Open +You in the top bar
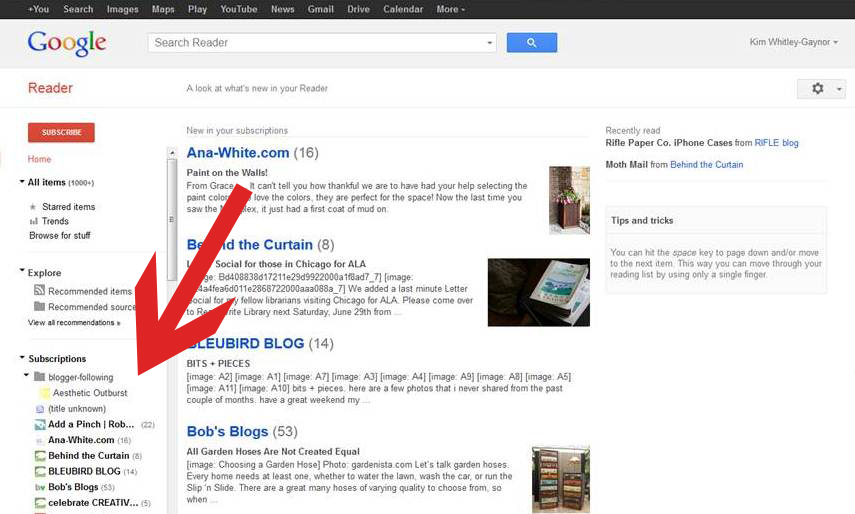This screenshot has width=855, height=514. coord(38,9)
